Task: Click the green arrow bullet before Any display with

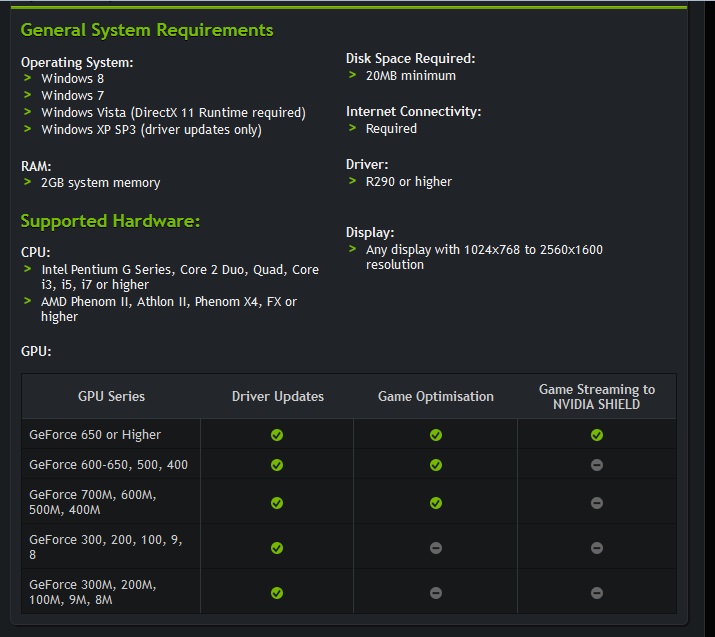Action: [x=352, y=249]
